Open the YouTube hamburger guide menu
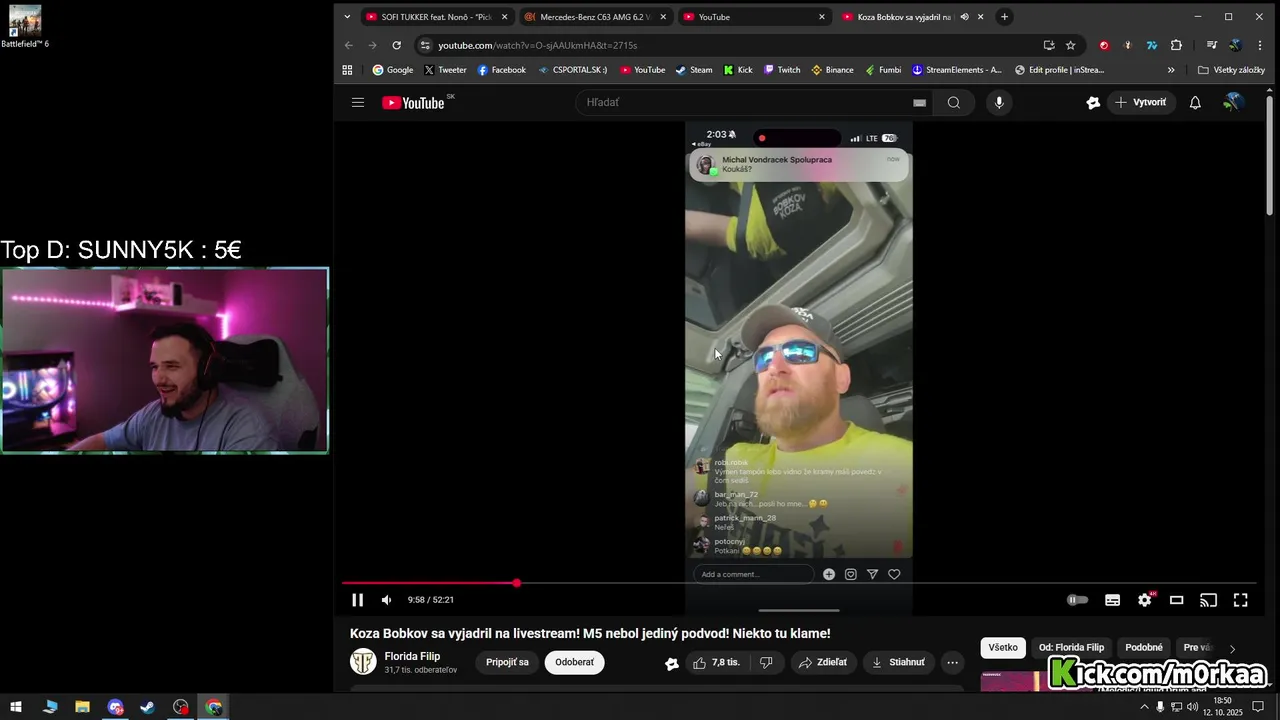Image resolution: width=1280 pixels, height=720 pixels. [x=358, y=102]
